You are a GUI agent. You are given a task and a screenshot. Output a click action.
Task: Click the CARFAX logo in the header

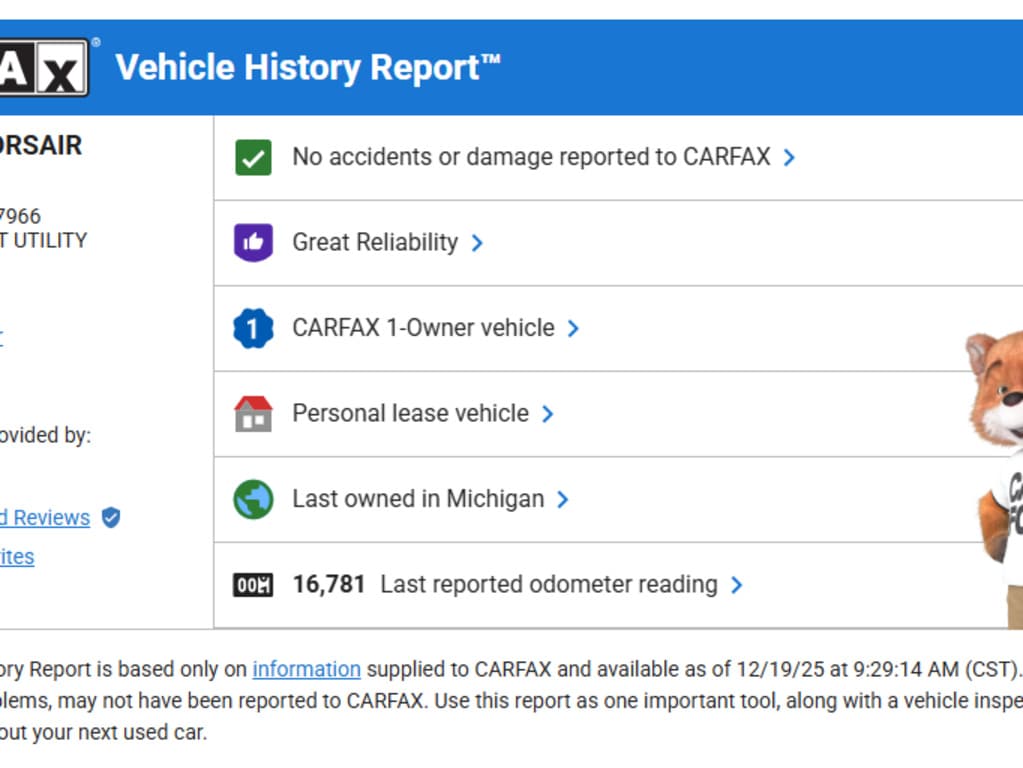point(43,68)
